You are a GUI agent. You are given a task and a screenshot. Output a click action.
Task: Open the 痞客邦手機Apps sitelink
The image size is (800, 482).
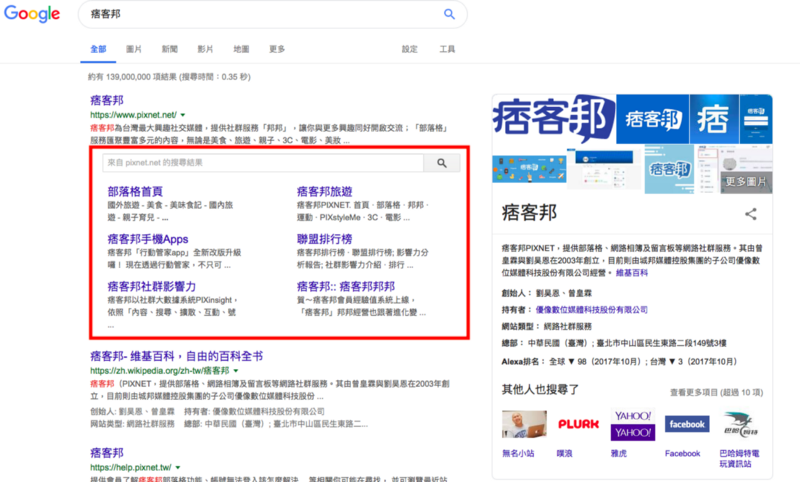148,239
